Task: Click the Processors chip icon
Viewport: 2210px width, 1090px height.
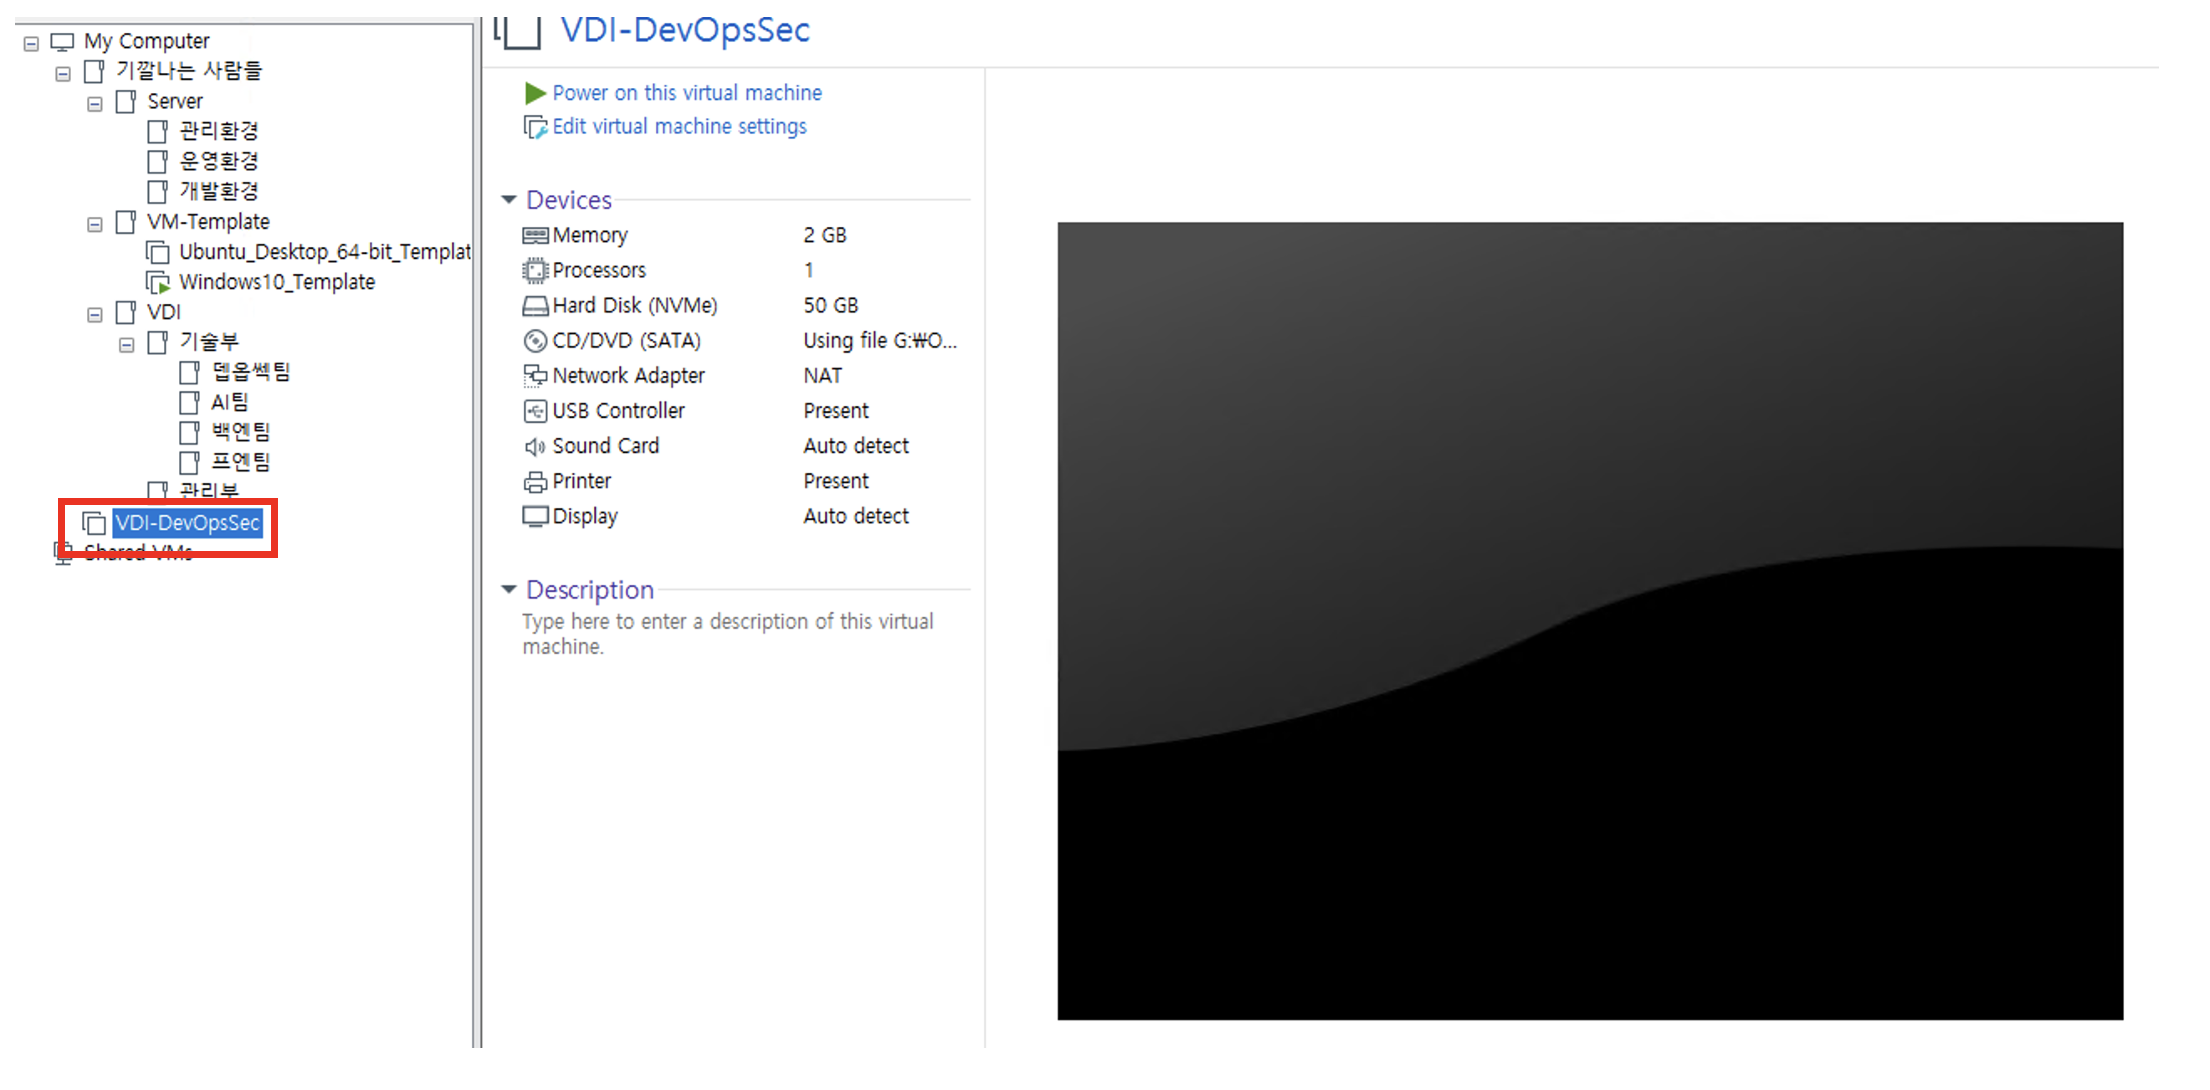Action: [535, 271]
